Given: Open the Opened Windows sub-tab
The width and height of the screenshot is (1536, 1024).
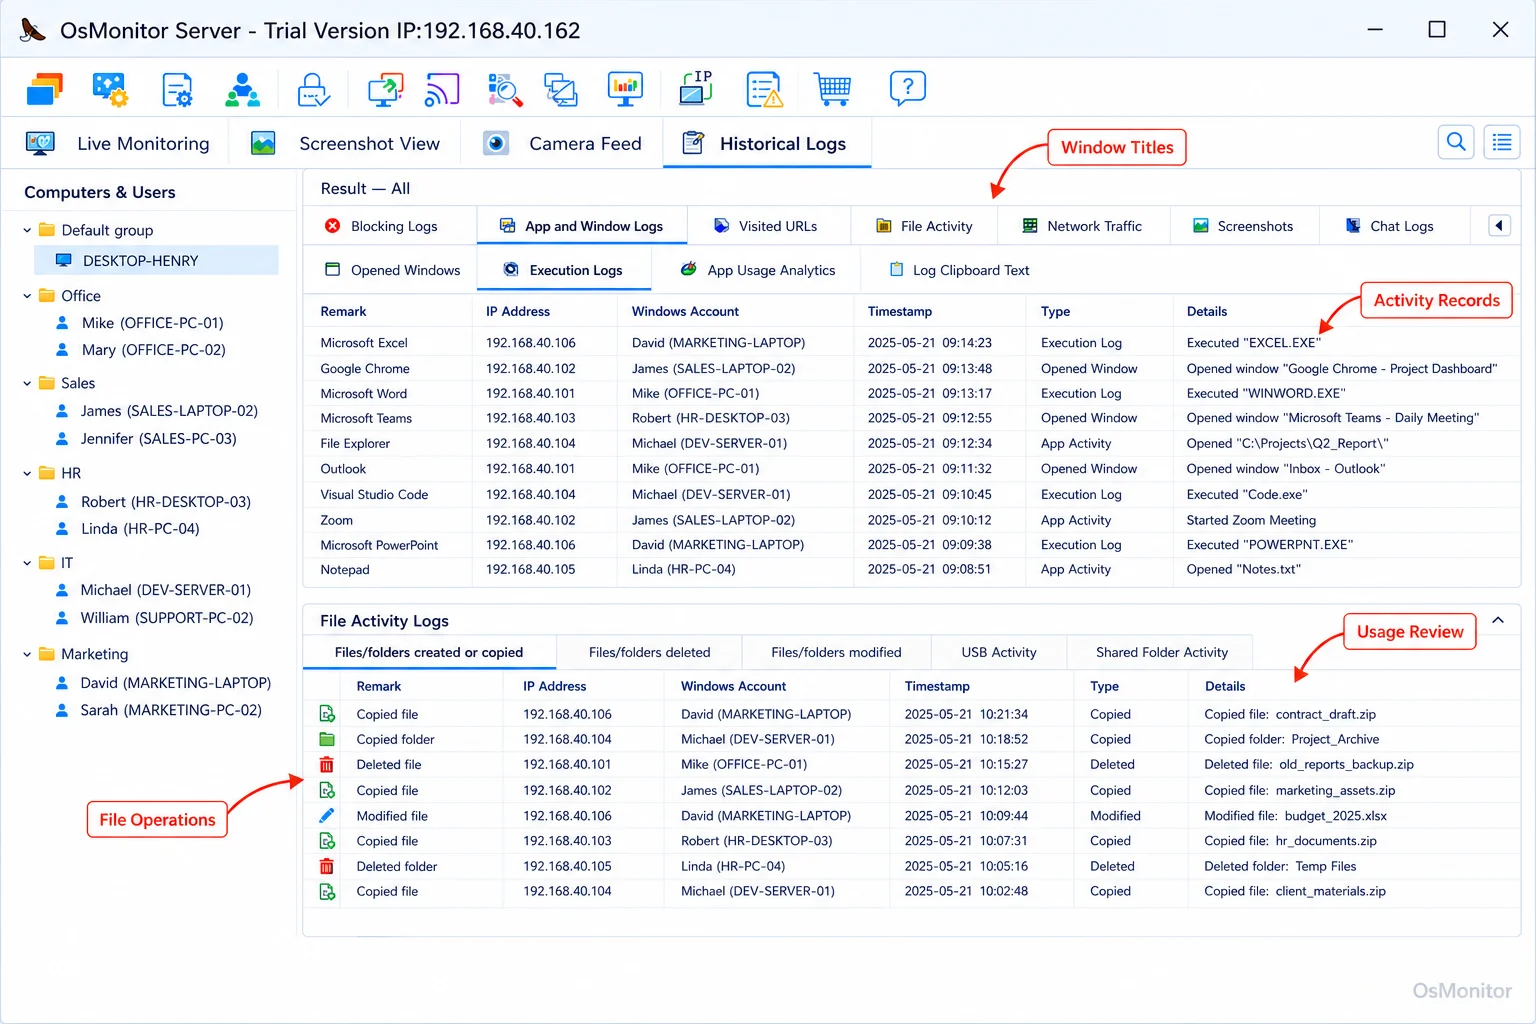Looking at the screenshot, I should pos(393,270).
